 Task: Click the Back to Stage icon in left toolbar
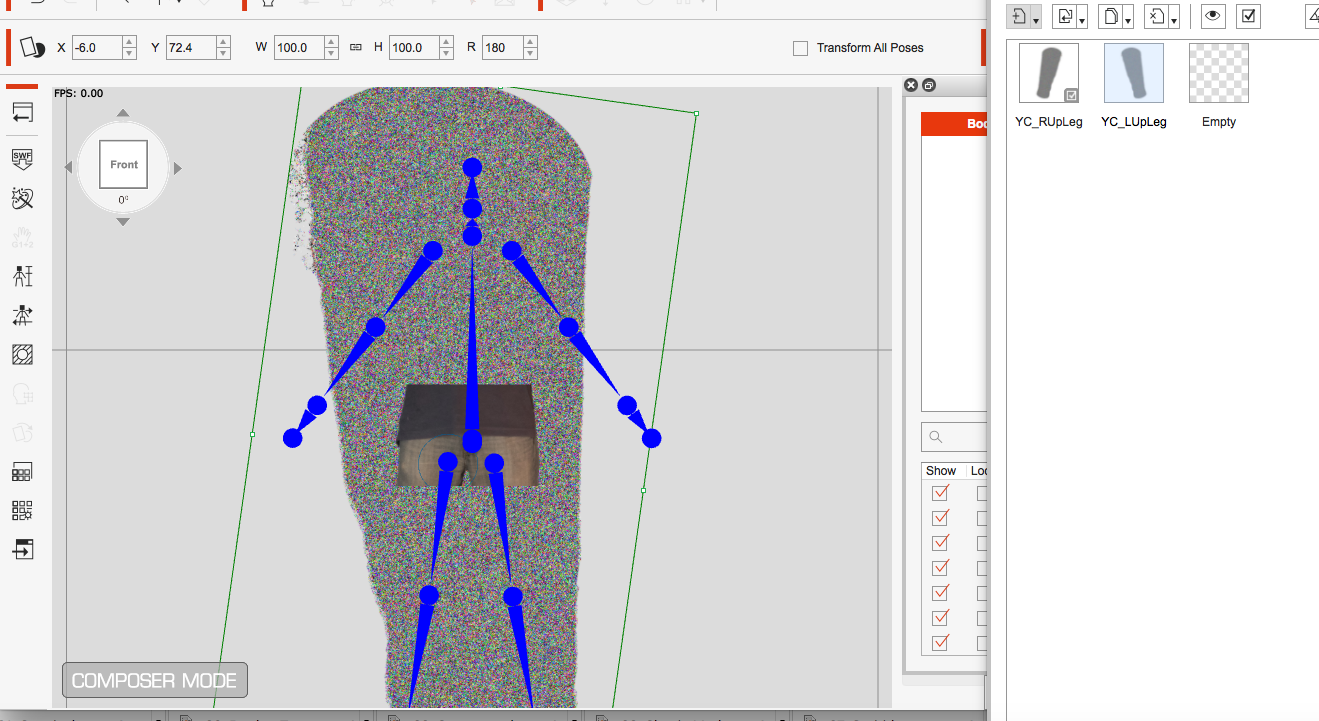[22, 112]
